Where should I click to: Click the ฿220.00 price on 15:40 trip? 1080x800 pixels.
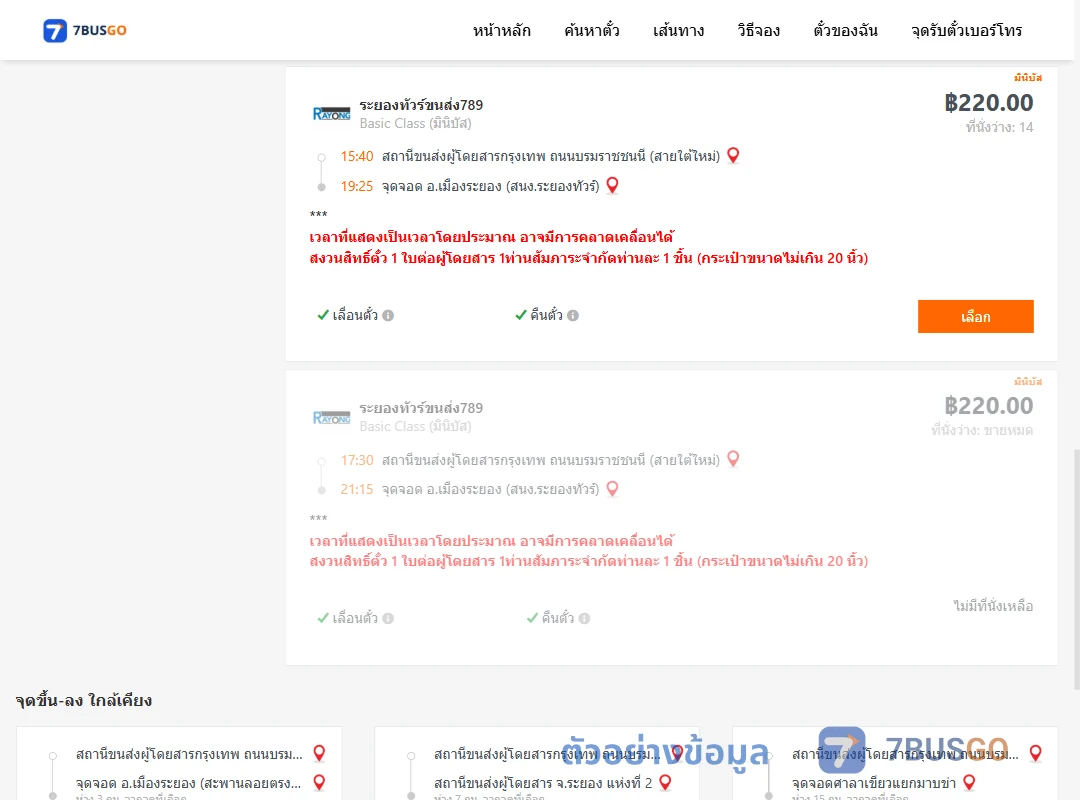988,103
